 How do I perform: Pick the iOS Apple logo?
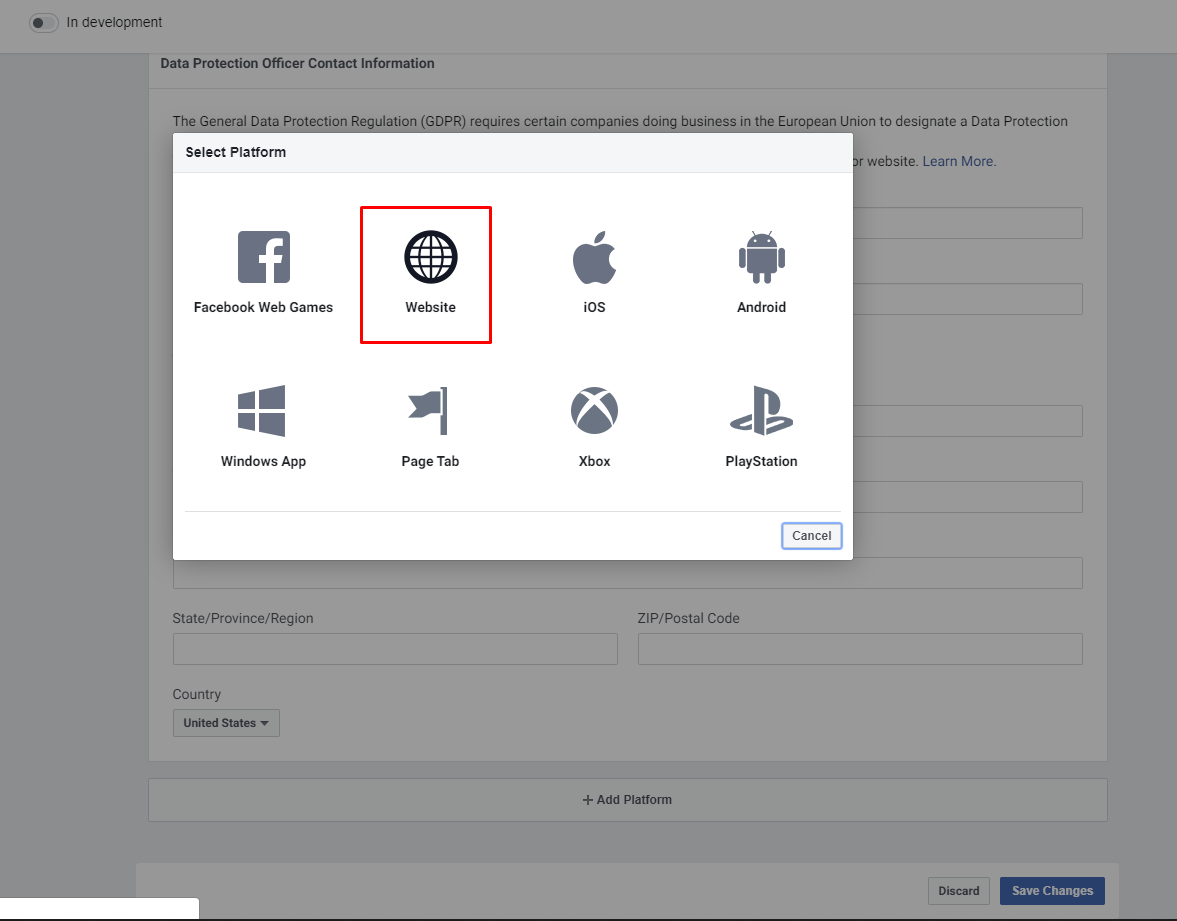click(x=595, y=257)
